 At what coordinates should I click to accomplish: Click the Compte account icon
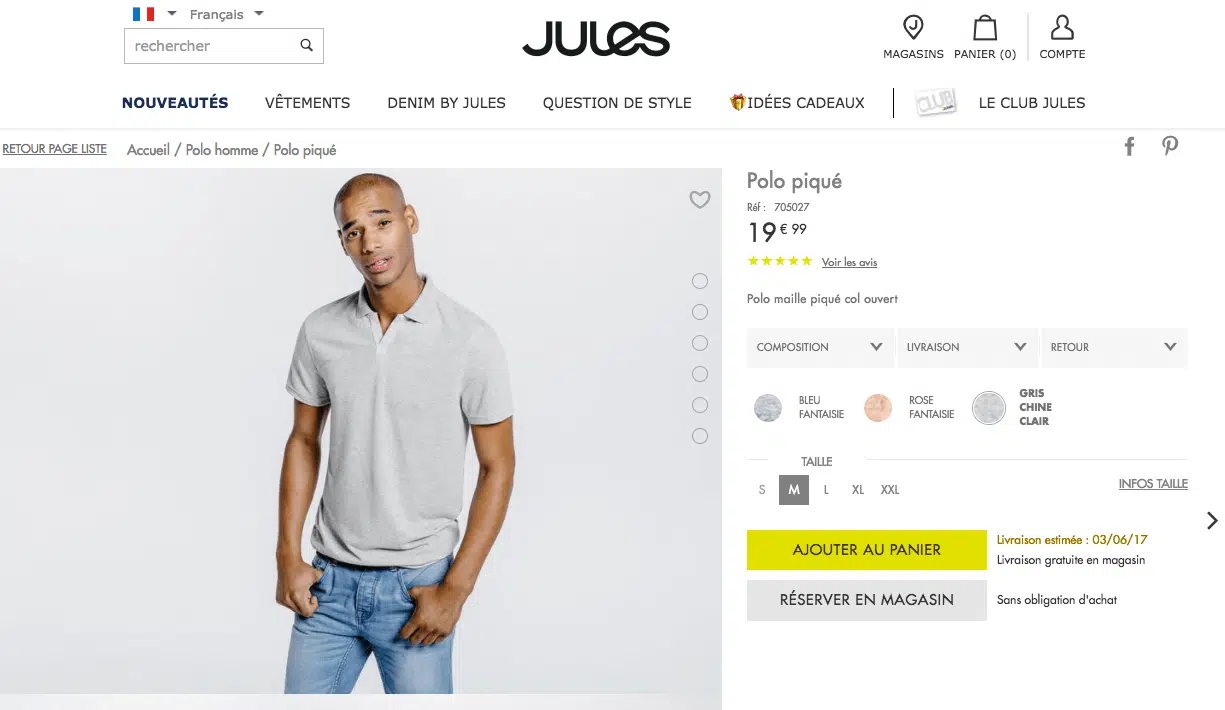click(x=1062, y=27)
